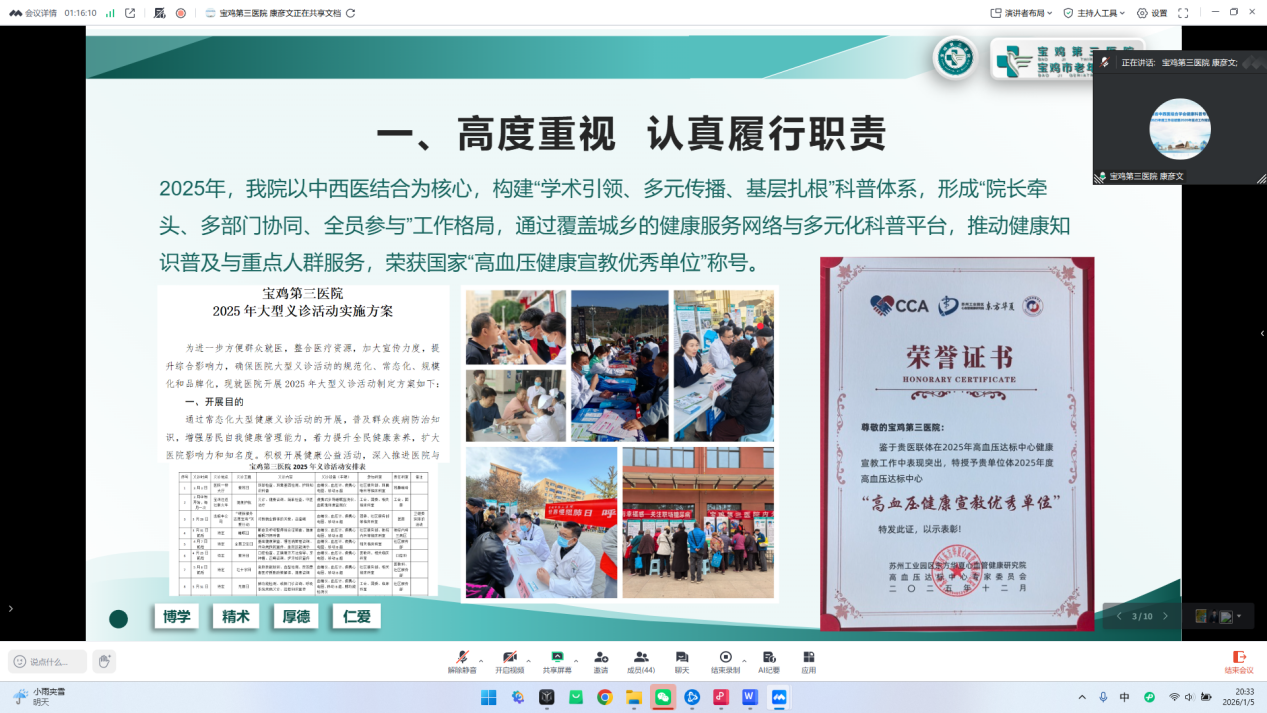Expand the 主持人工具 host tools menu
Viewport: 1267px width, 713px height.
coord(1100,14)
